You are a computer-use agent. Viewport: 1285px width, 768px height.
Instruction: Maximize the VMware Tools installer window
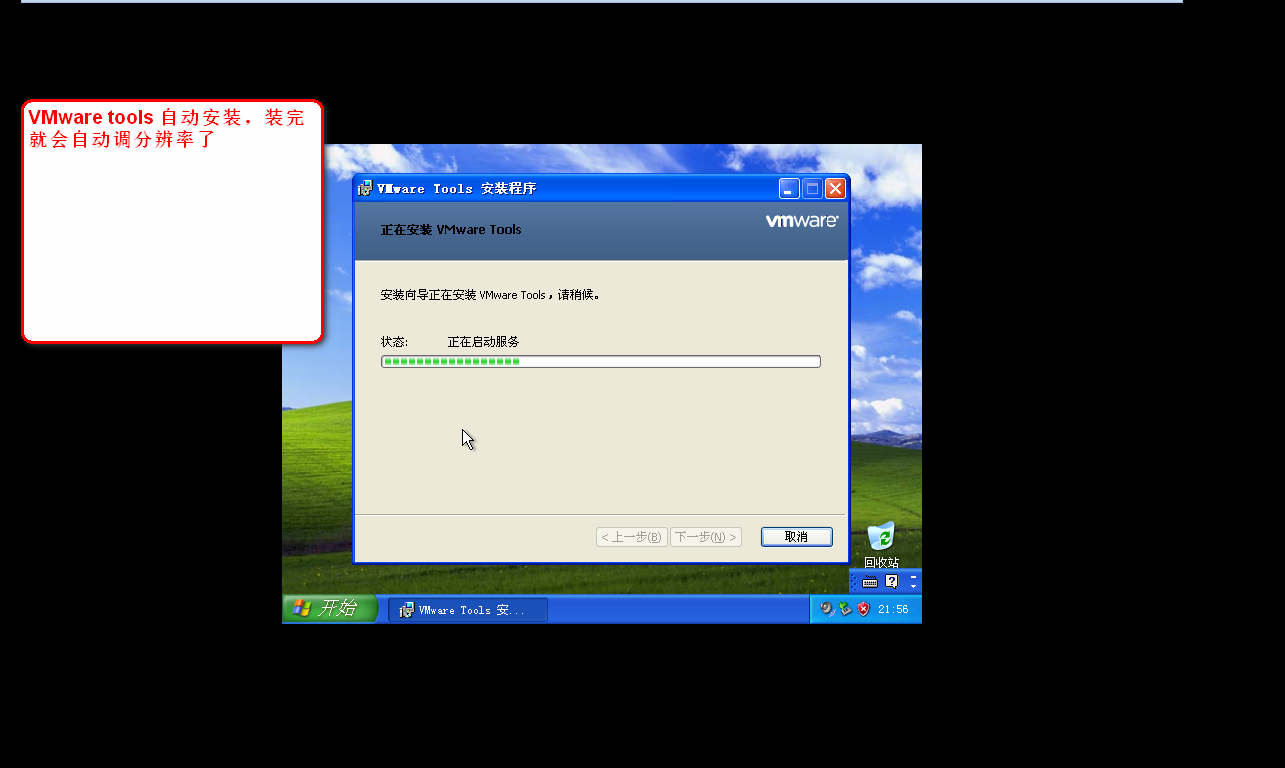coord(813,188)
